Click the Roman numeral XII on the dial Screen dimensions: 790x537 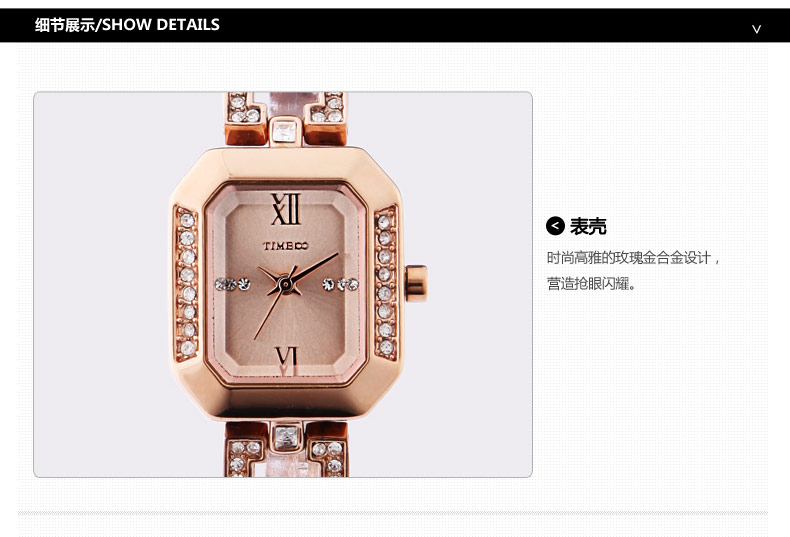click(x=286, y=209)
